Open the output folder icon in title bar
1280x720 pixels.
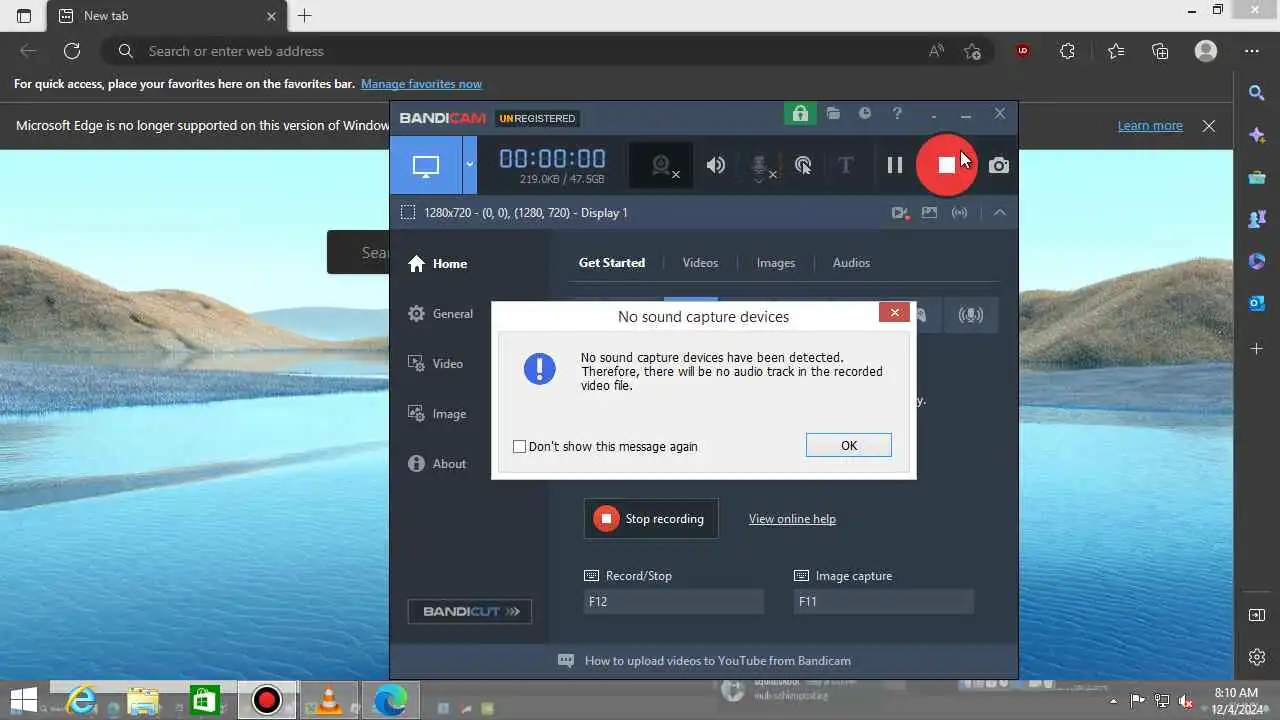pyautogui.click(x=833, y=114)
